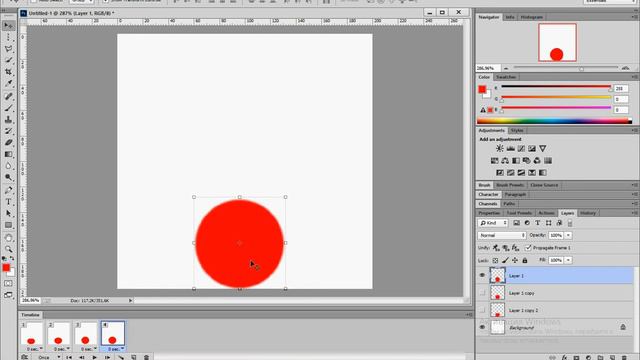The width and height of the screenshot is (640, 360).
Task: Click the Brightness/Contrast adjustment icon
Action: click(x=500, y=149)
